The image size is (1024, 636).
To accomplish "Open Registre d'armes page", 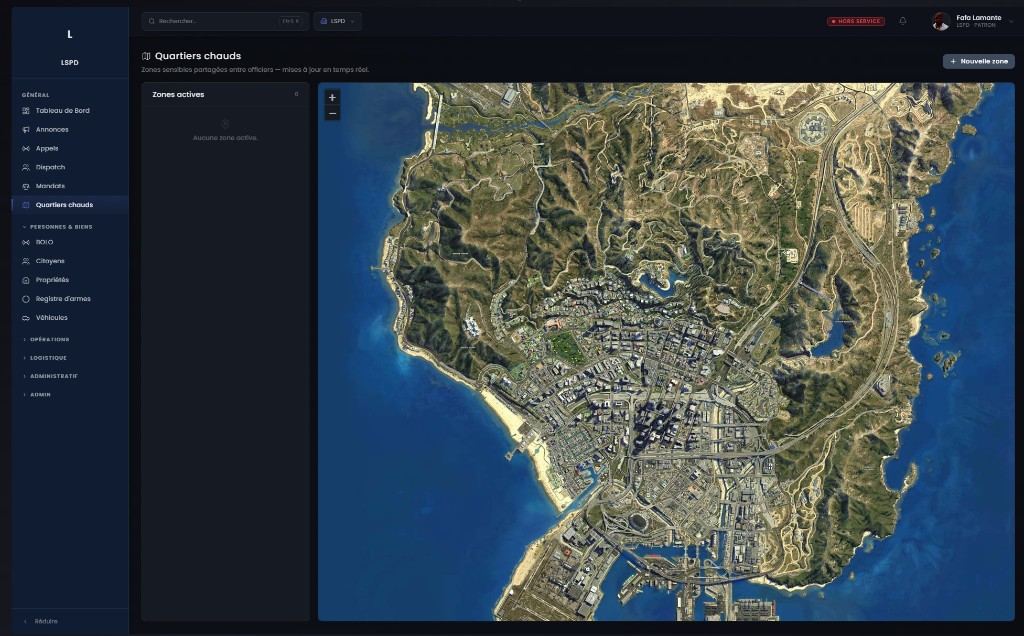I will tap(70, 299).
